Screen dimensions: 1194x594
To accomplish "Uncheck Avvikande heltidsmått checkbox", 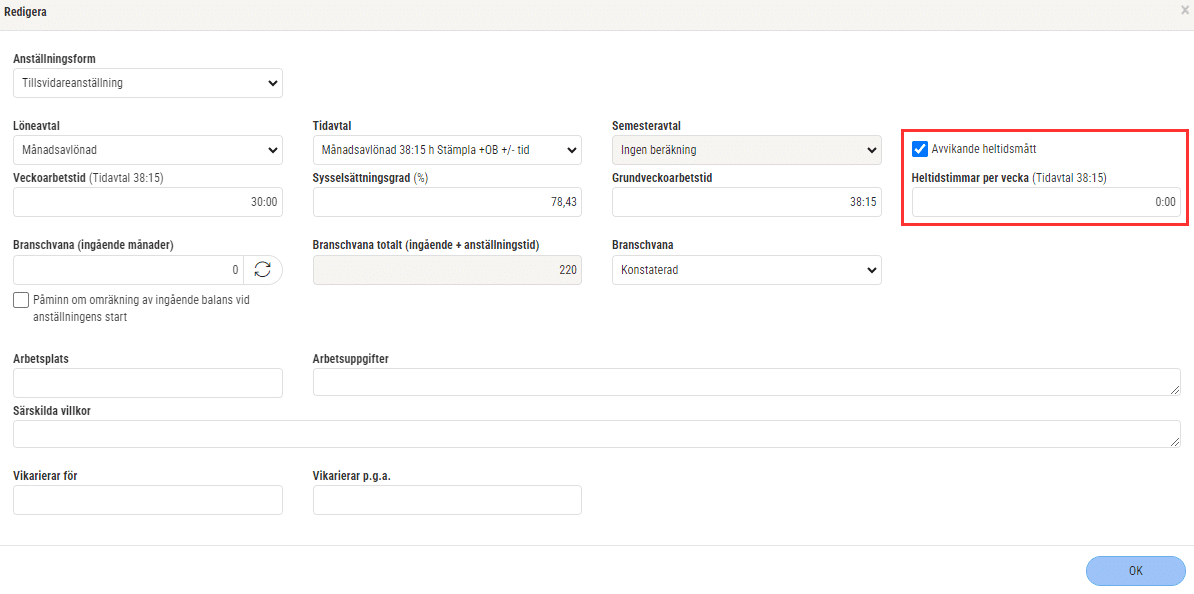I will [920, 148].
